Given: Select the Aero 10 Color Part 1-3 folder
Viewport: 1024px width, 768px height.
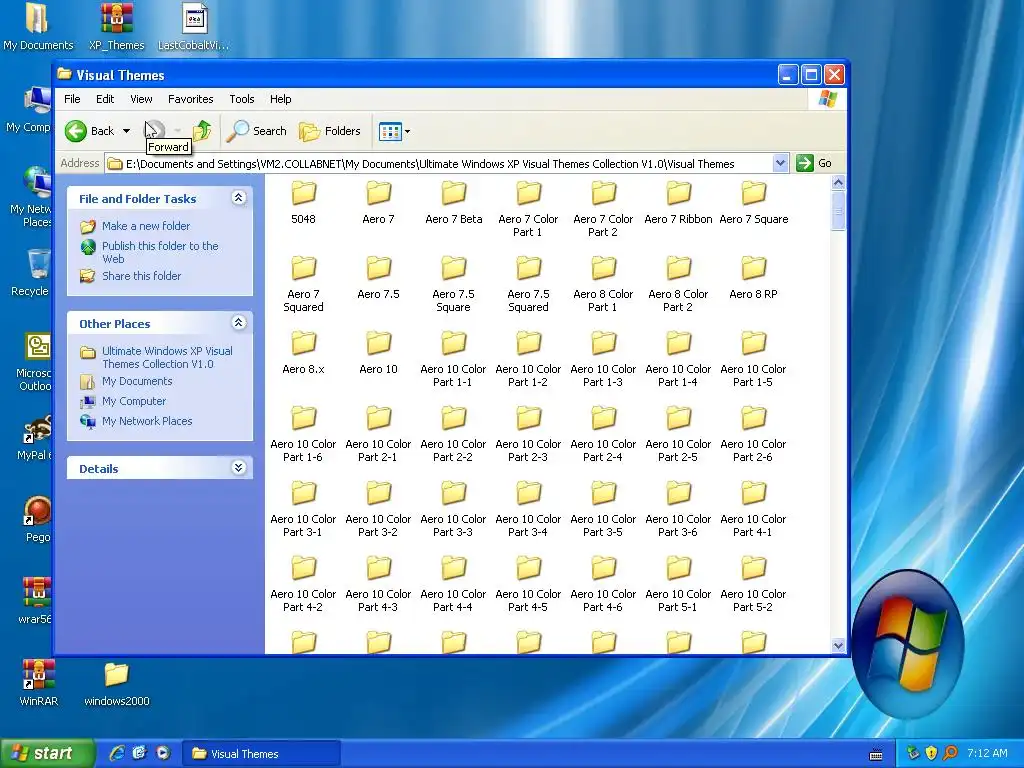Looking at the screenshot, I should click(x=603, y=359).
